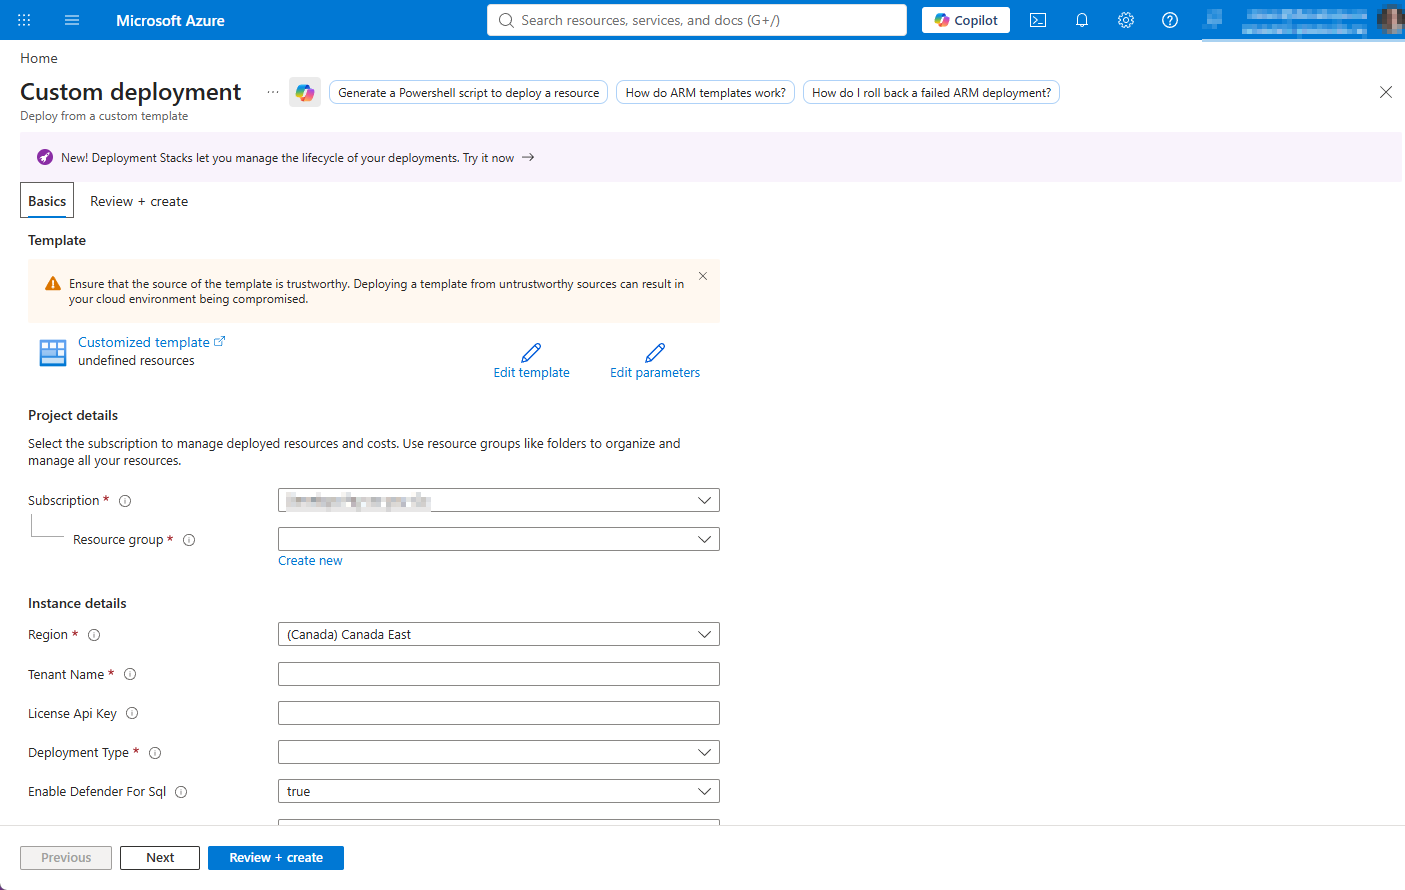Click the Deployment Stacks rocket icon
This screenshot has height=890, width=1405.
(x=45, y=157)
